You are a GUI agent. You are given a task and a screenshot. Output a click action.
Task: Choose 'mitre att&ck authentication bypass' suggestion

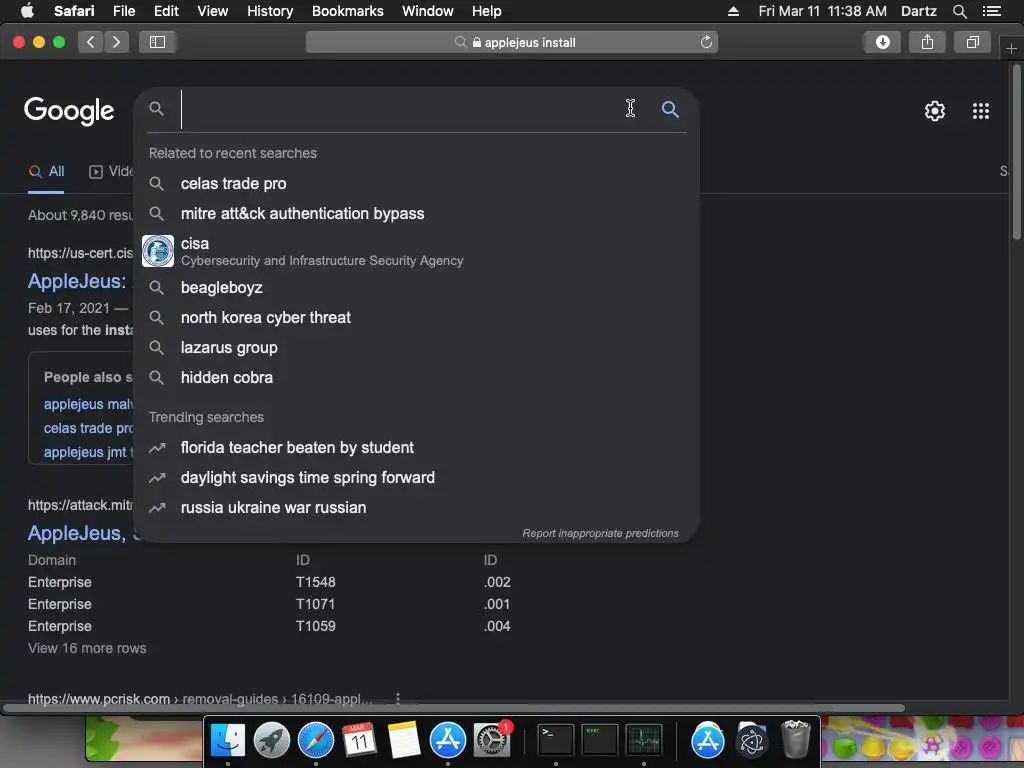(x=417, y=214)
